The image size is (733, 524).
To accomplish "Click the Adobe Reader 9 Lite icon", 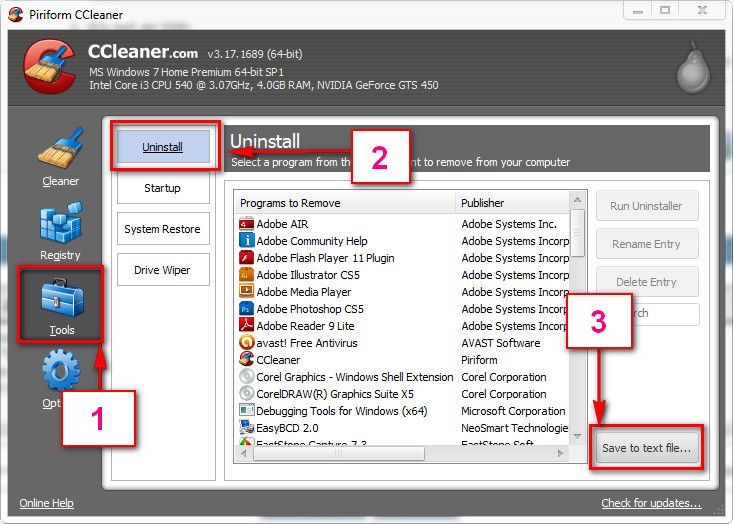I will (x=246, y=326).
